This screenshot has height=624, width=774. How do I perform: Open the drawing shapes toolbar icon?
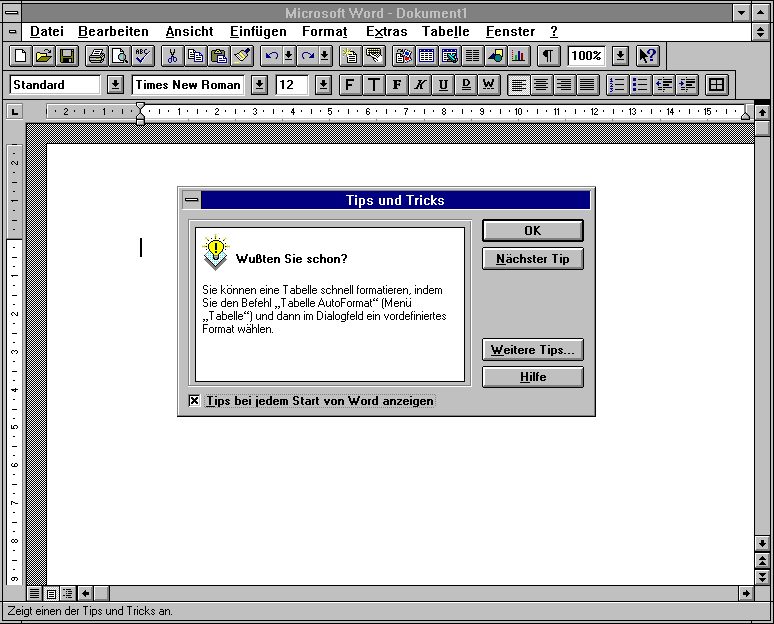[x=496, y=56]
